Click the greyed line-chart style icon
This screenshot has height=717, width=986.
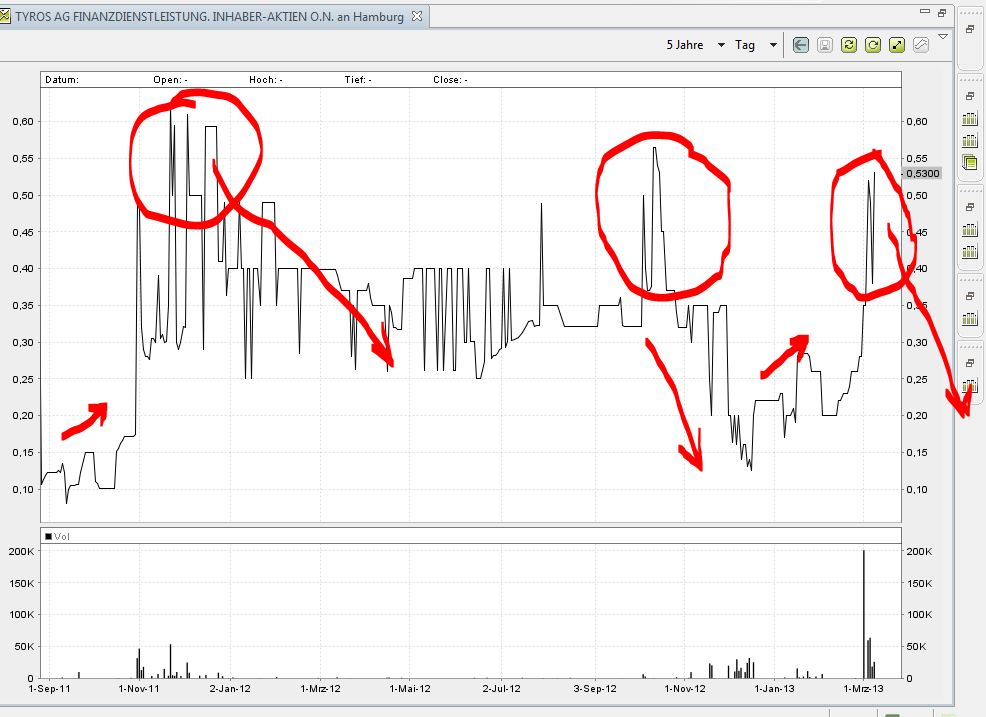(921, 45)
